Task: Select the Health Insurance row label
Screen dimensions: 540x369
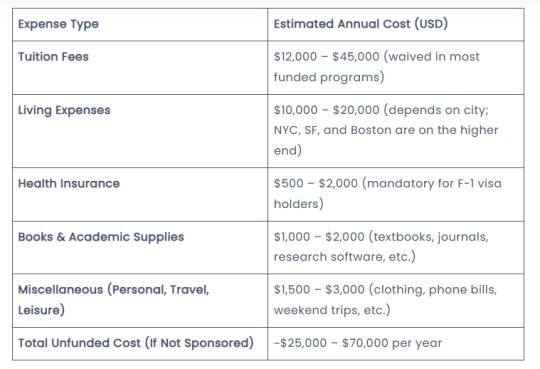Action: [69, 183]
